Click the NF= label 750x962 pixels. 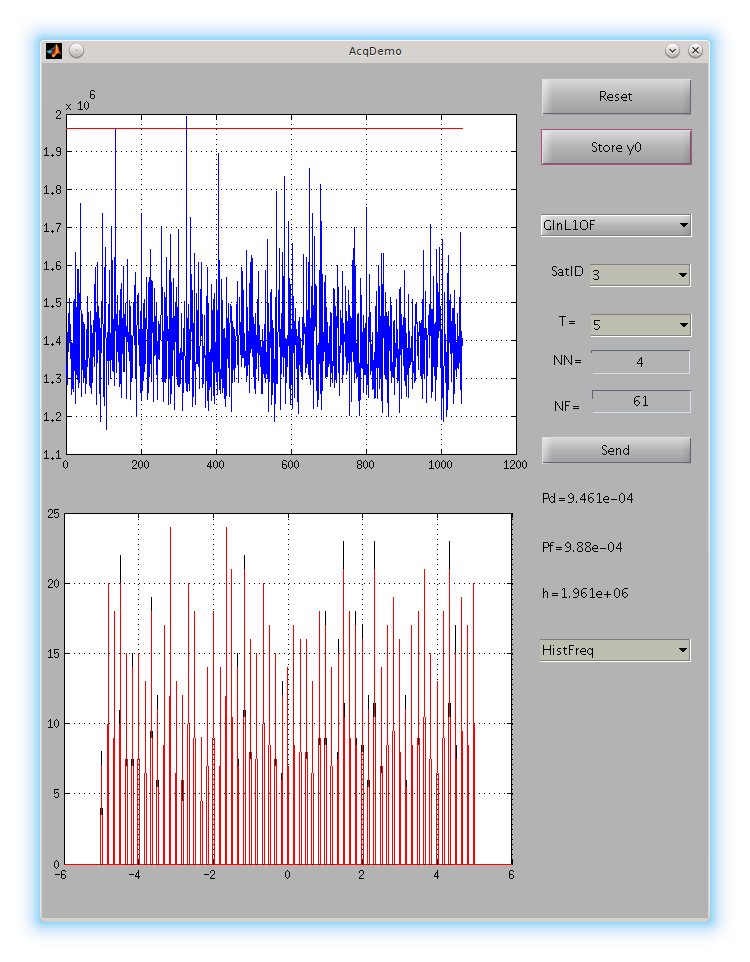566,406
